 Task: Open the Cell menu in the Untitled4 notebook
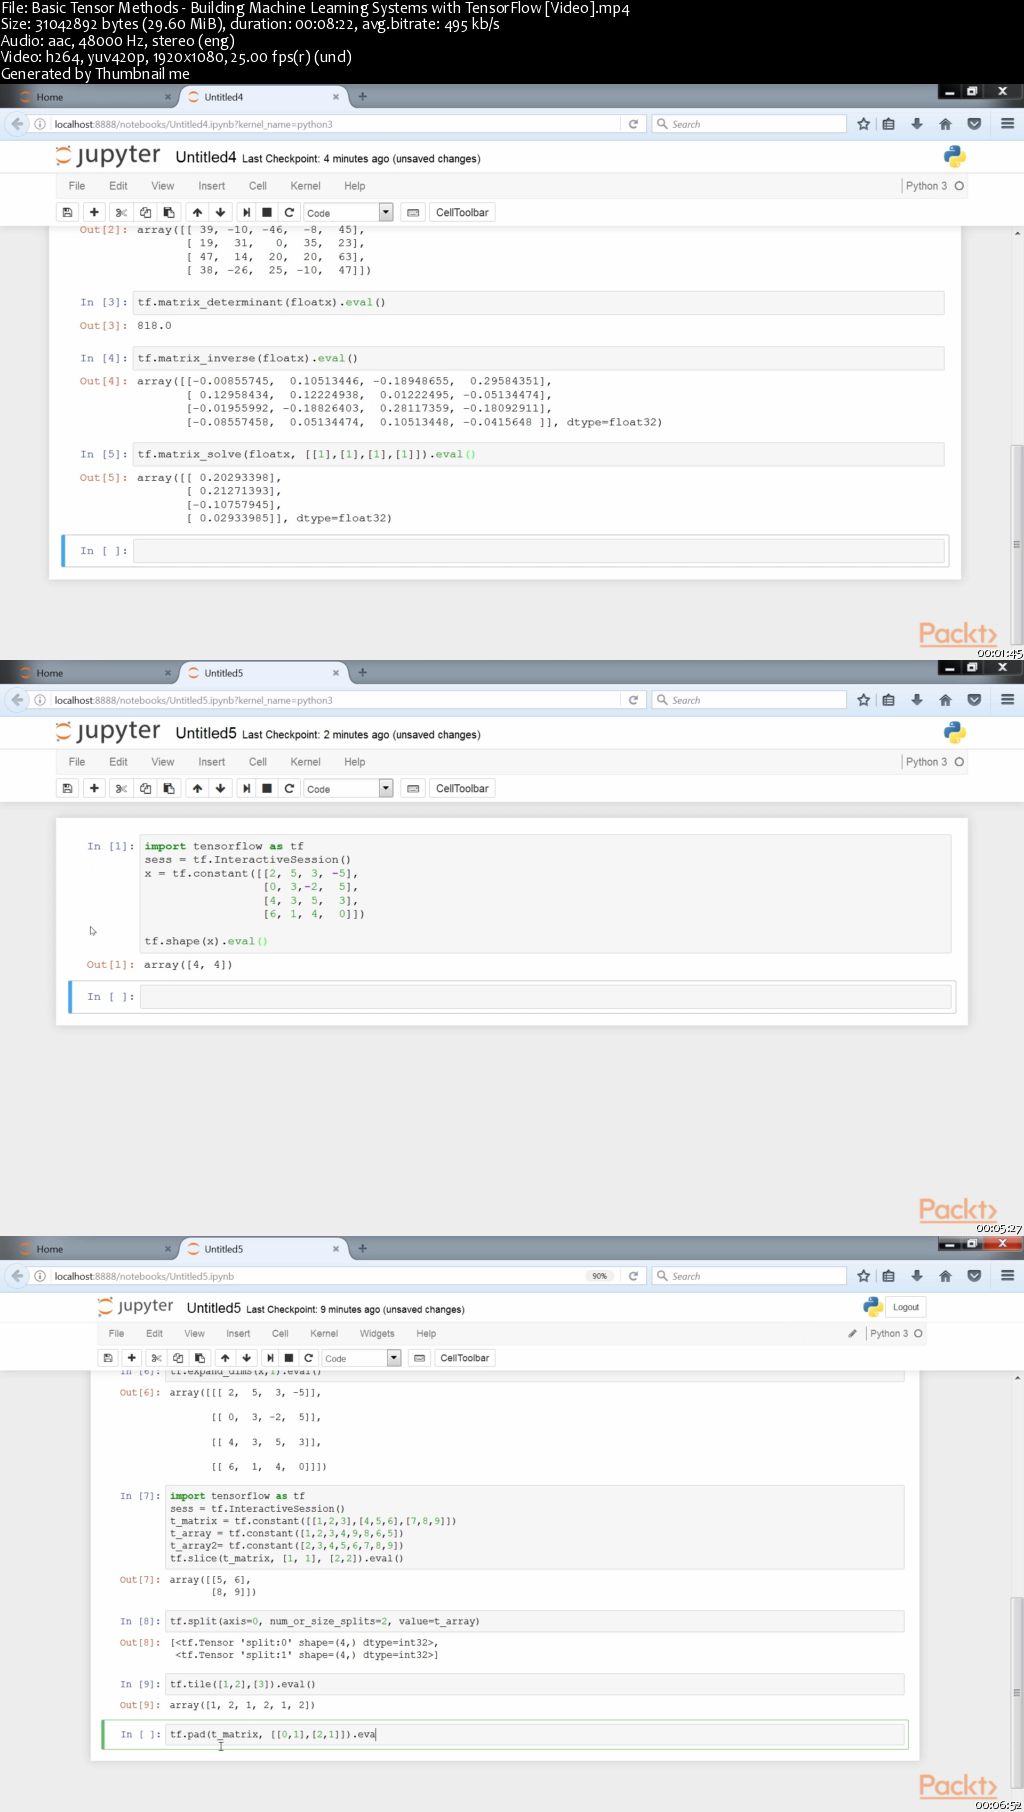point(258,186)
